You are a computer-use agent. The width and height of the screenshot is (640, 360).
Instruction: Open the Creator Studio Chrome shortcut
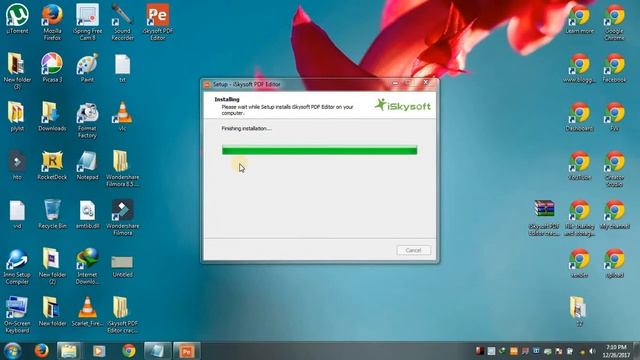point(614,169)
